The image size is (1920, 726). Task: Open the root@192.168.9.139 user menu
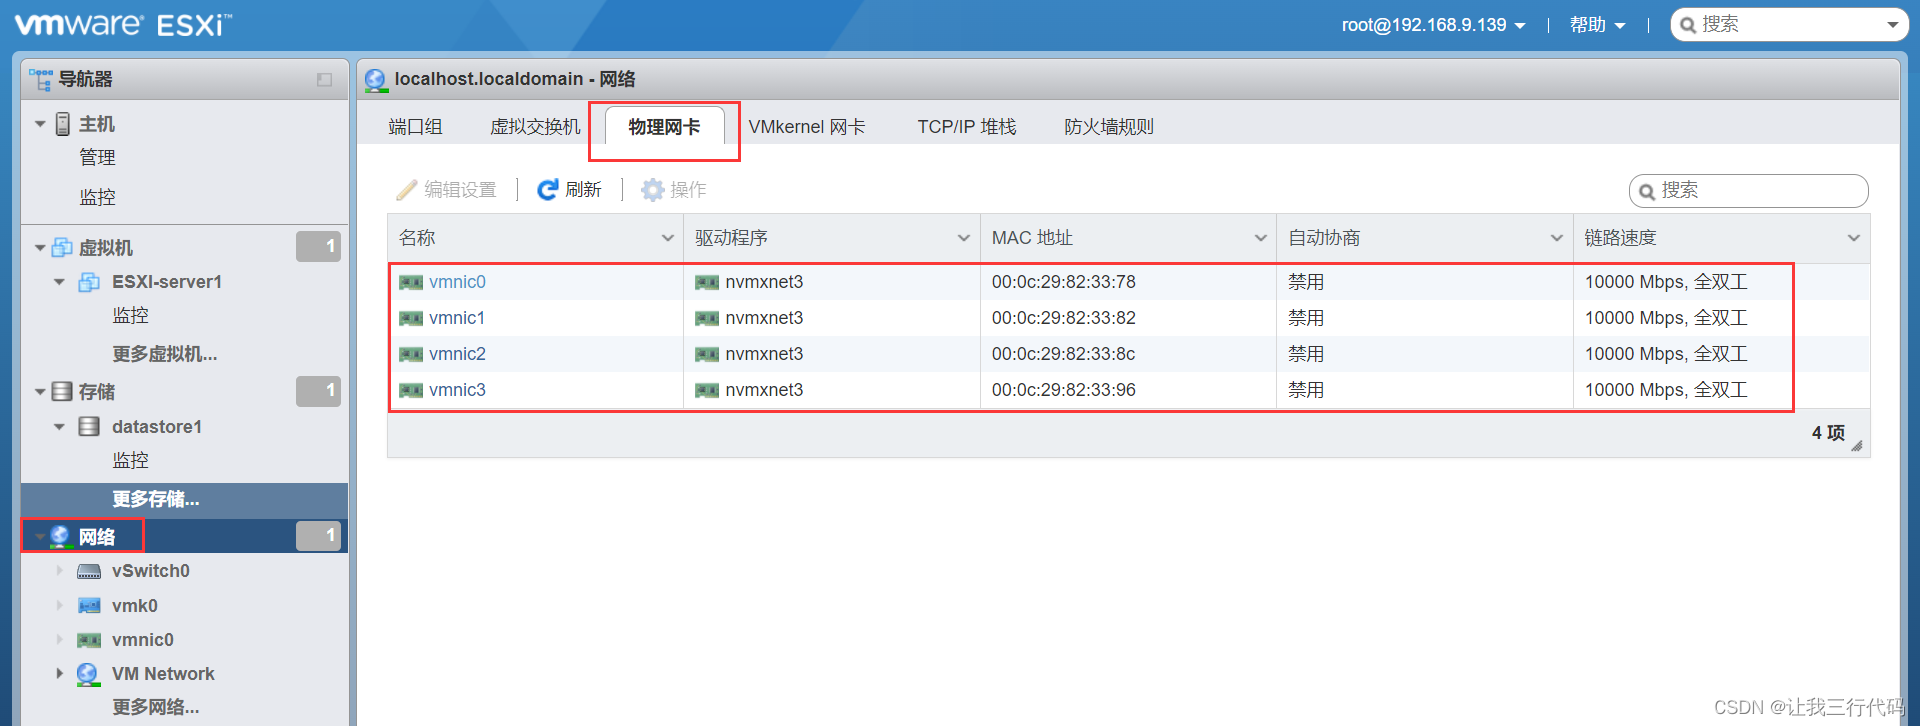[1432, 25]
